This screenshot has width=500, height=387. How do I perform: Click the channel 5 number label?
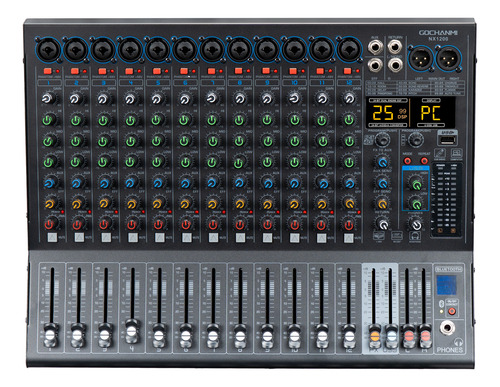tap(158, 83)
